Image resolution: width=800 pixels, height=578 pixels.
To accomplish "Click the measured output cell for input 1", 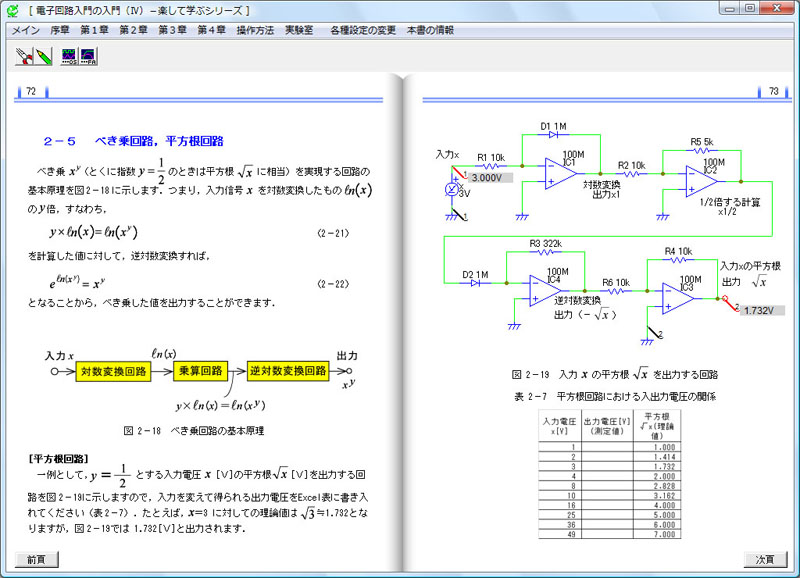I will click(x=607, y=447).
